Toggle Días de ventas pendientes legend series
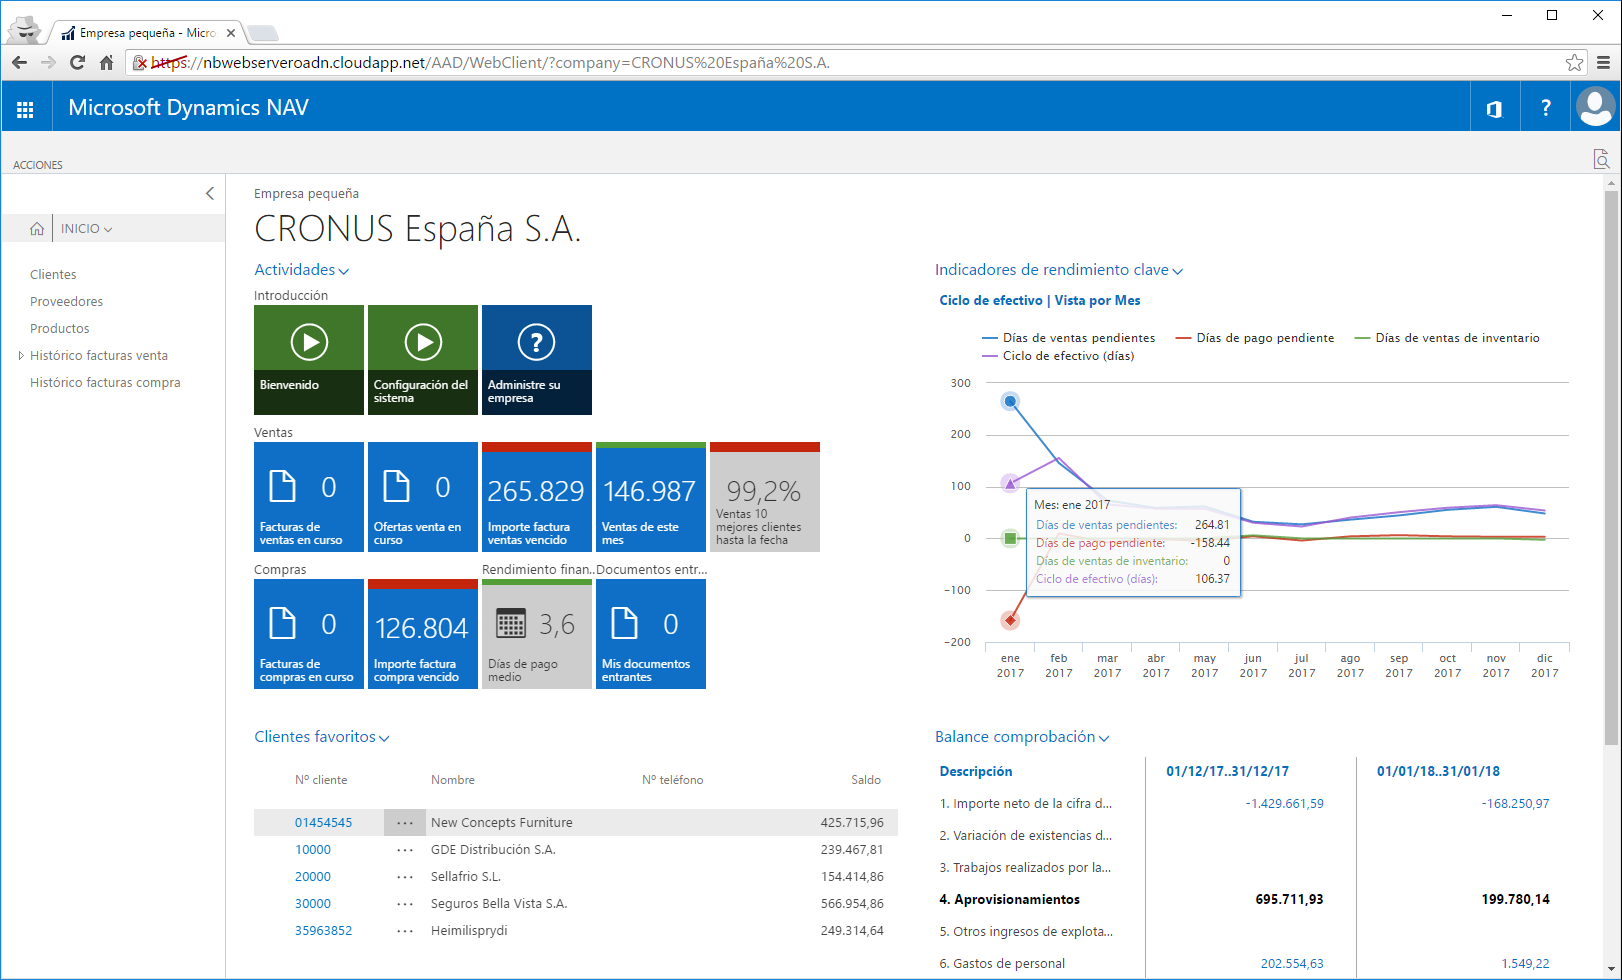Screen dimensions: 1622x980 [x=1068, y=338]
